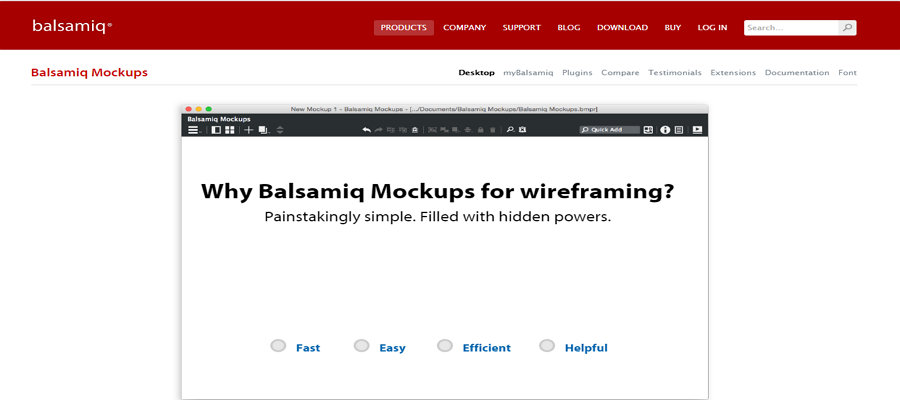Click the undo arrow icon
This screenshot has width=900, height=400.
pos(366,130)
